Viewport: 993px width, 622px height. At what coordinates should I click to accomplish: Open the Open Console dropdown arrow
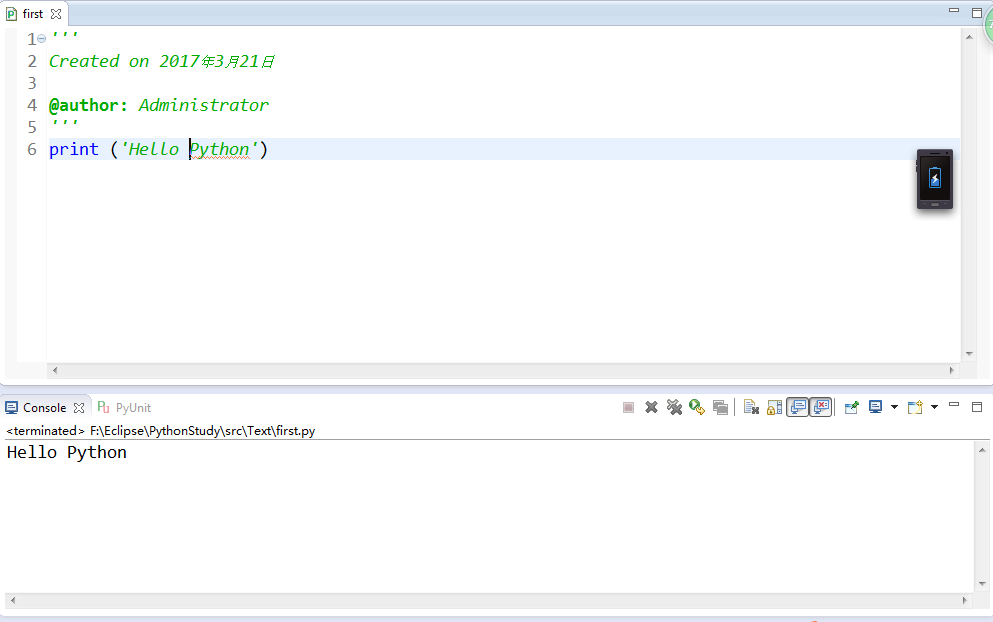pyautogui.click(x=934, y=407)
